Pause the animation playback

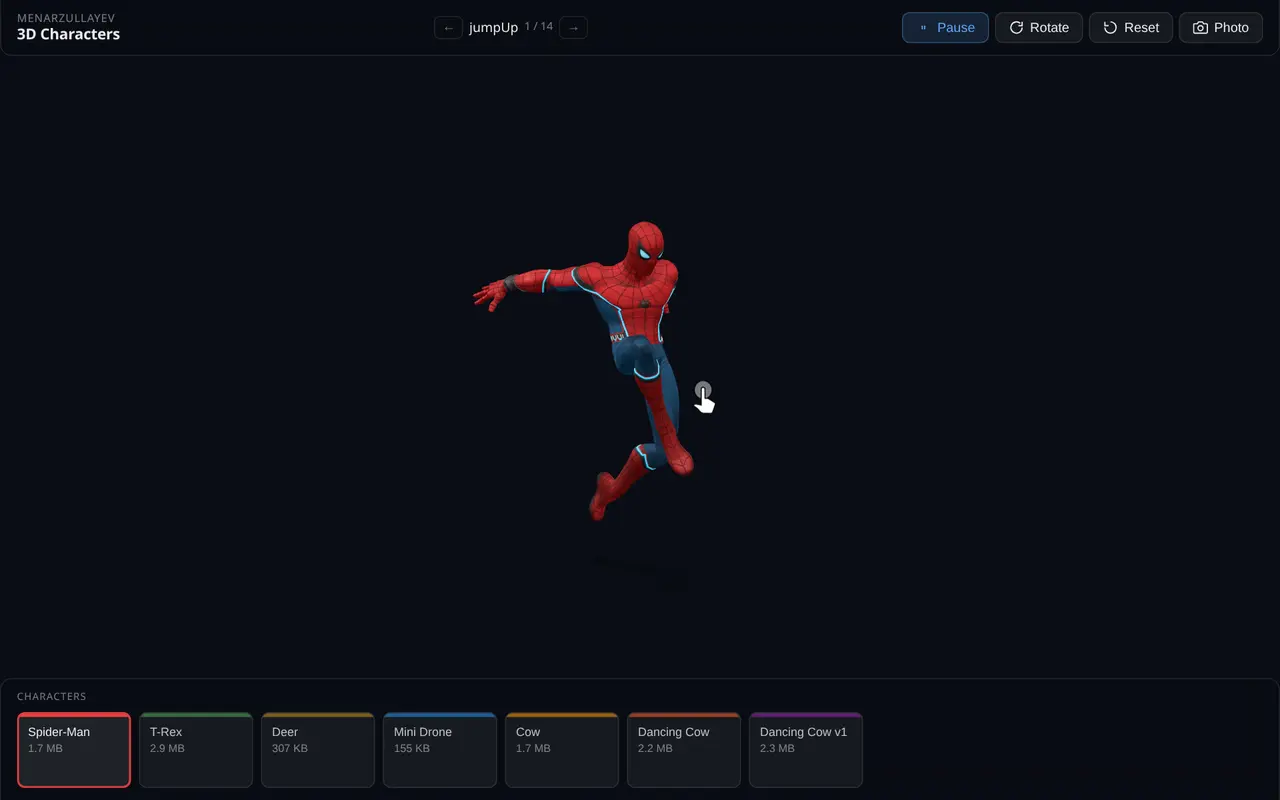(x=945, y=28)
